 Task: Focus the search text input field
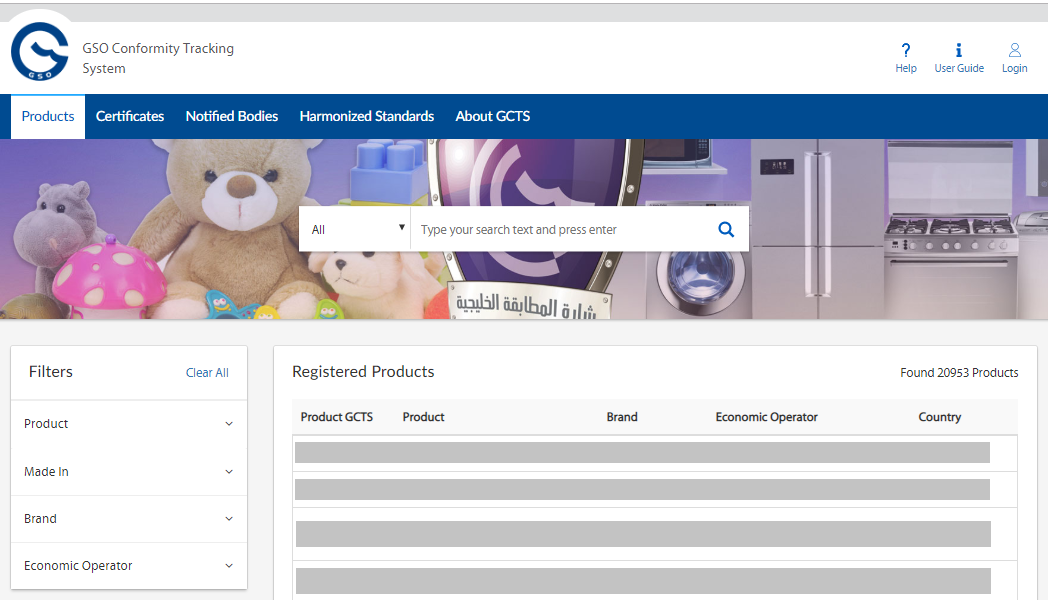[561, 229]
